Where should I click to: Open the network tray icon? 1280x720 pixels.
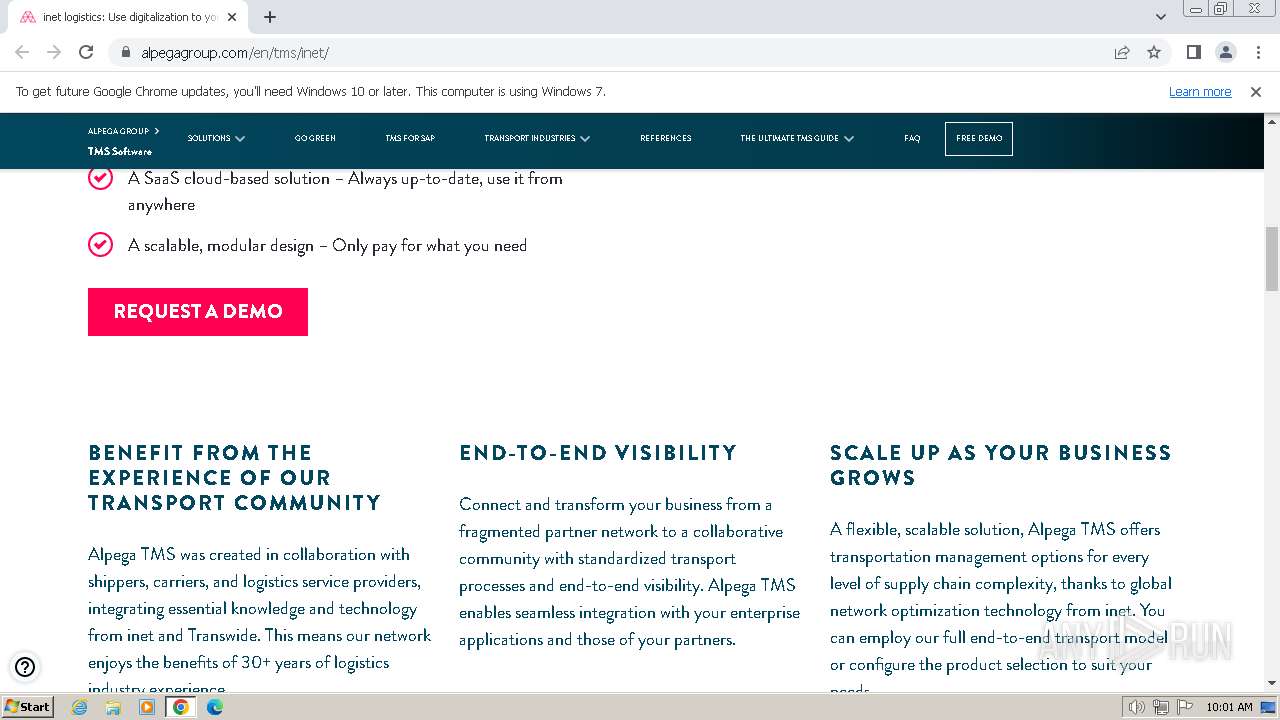pyautogui.click(x=1160, y=707)
